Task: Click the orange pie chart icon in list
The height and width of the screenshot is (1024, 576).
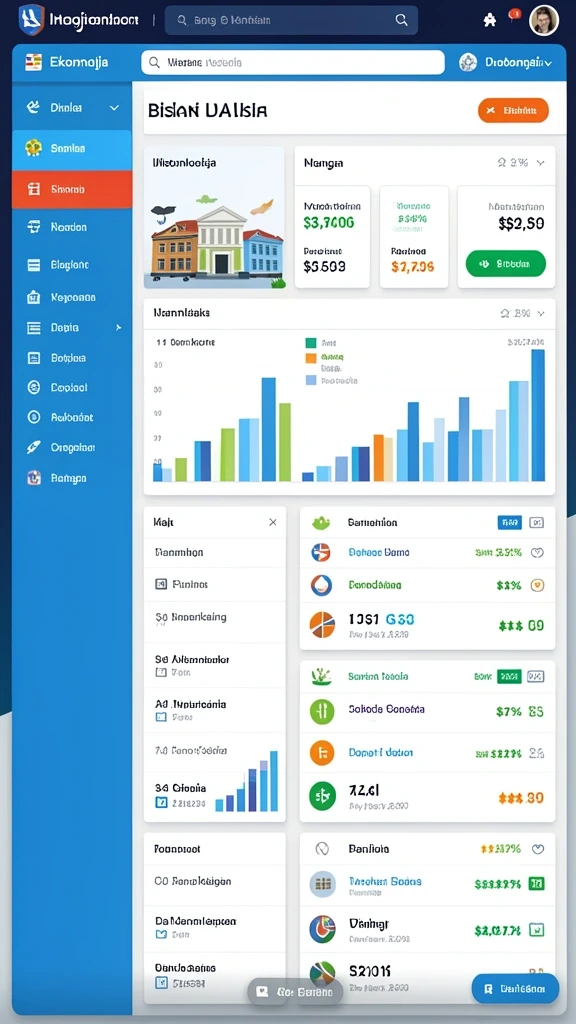Action: (x=322, y=625)
